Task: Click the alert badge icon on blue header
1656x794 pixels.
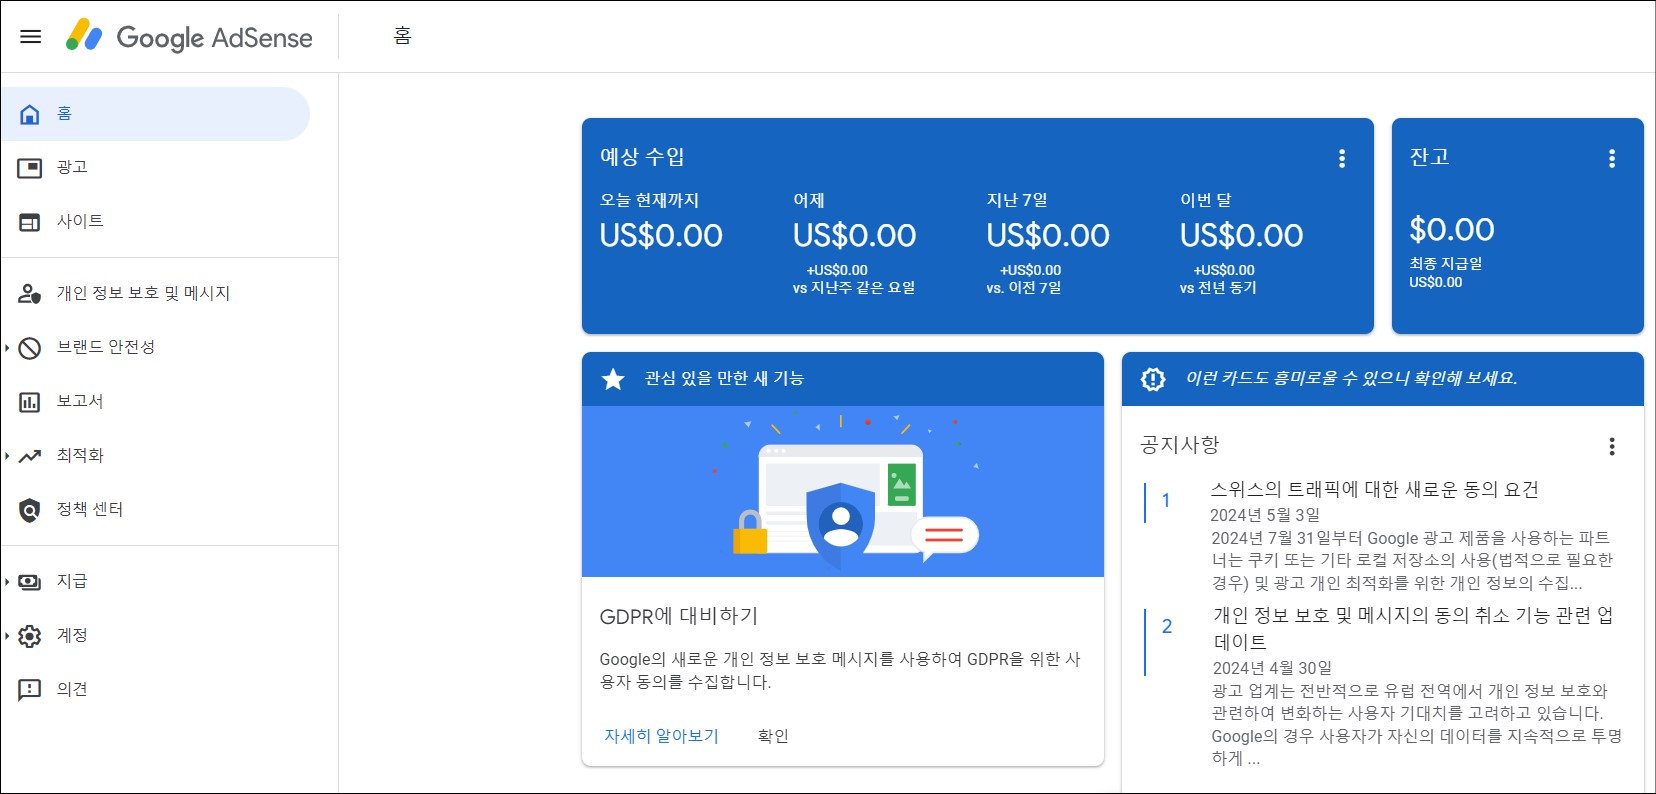Action: point(1153,379)
